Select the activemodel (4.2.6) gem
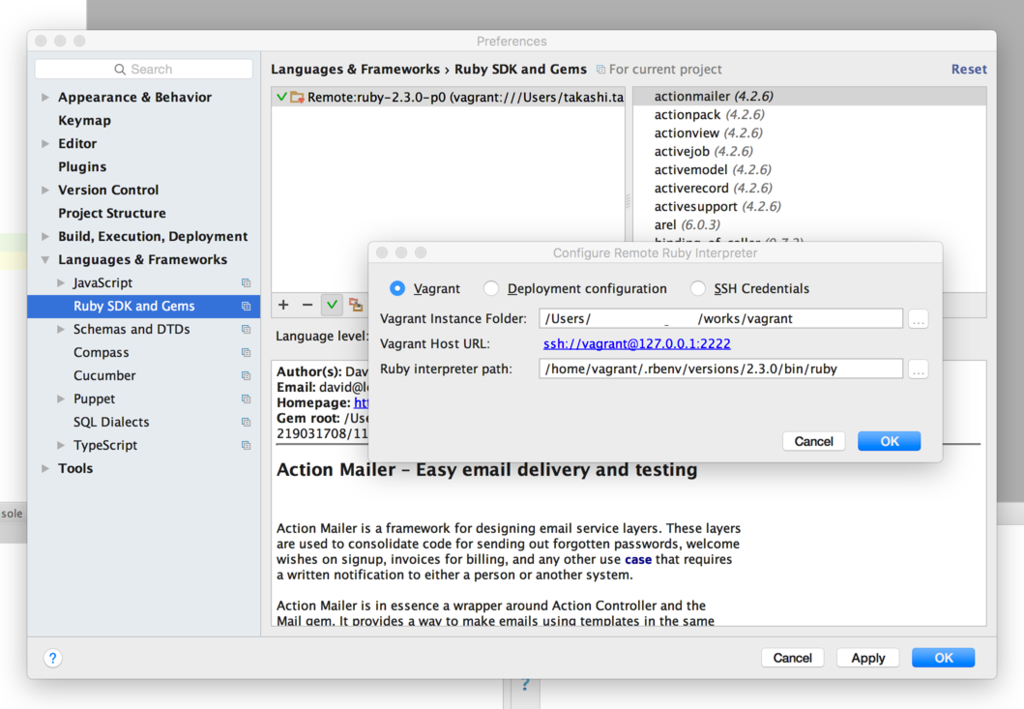This screenshot has height=709, width=1024. 809,170
